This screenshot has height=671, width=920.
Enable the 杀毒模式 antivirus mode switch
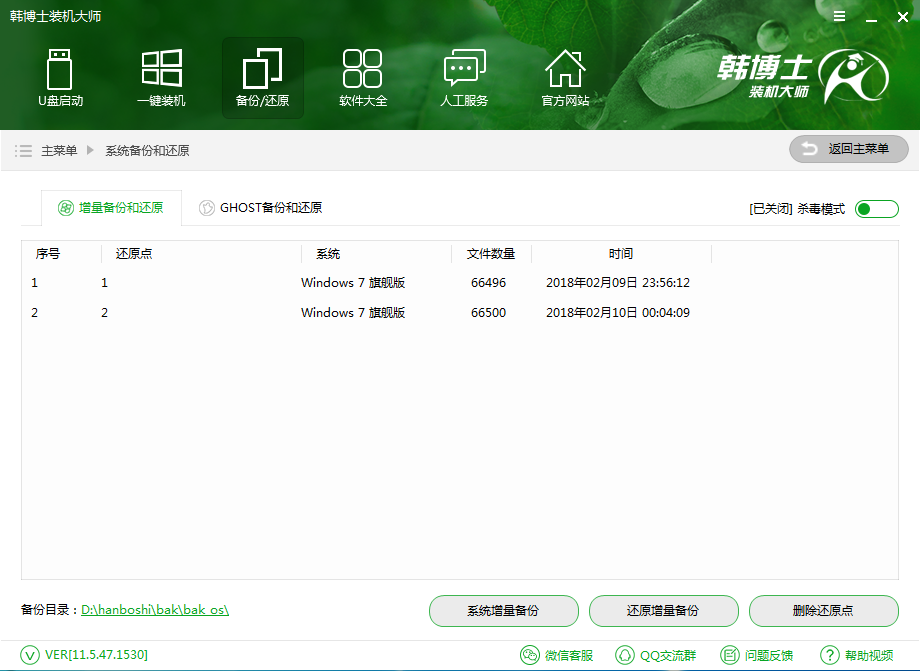pyautogui.click(x=876, y=209)
